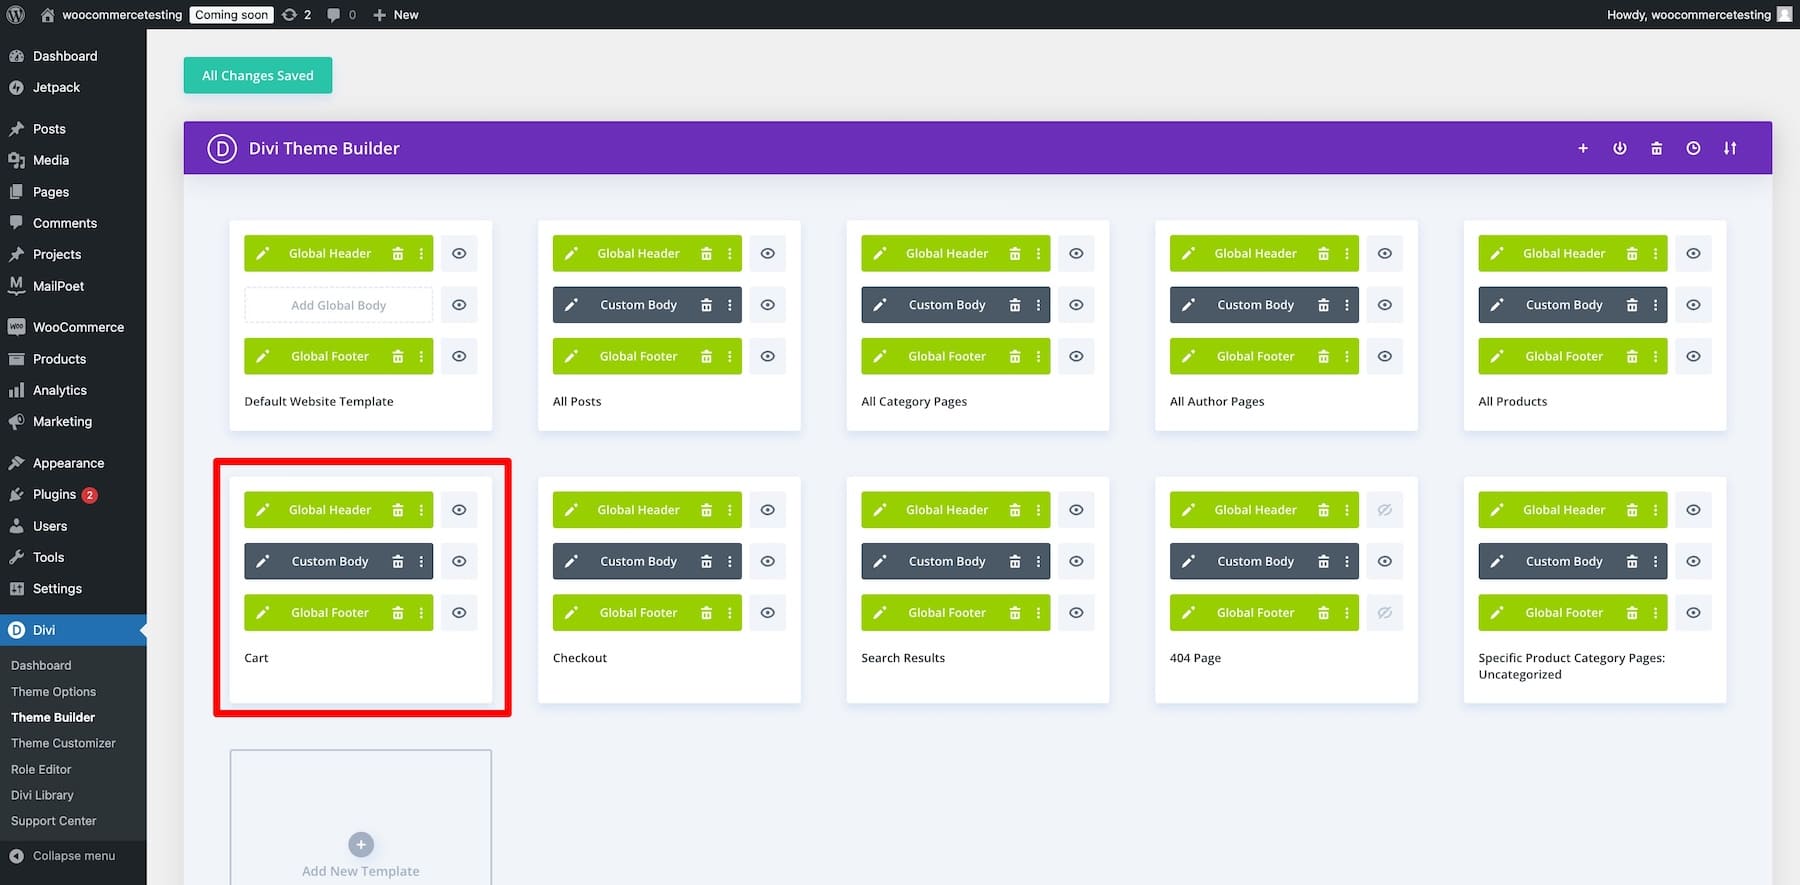Viewport: 1800px width, 885px height.
Task: Open Custom Body options menu in All Category Pages
Action: pyautogui.click(x=1038, y=305)
